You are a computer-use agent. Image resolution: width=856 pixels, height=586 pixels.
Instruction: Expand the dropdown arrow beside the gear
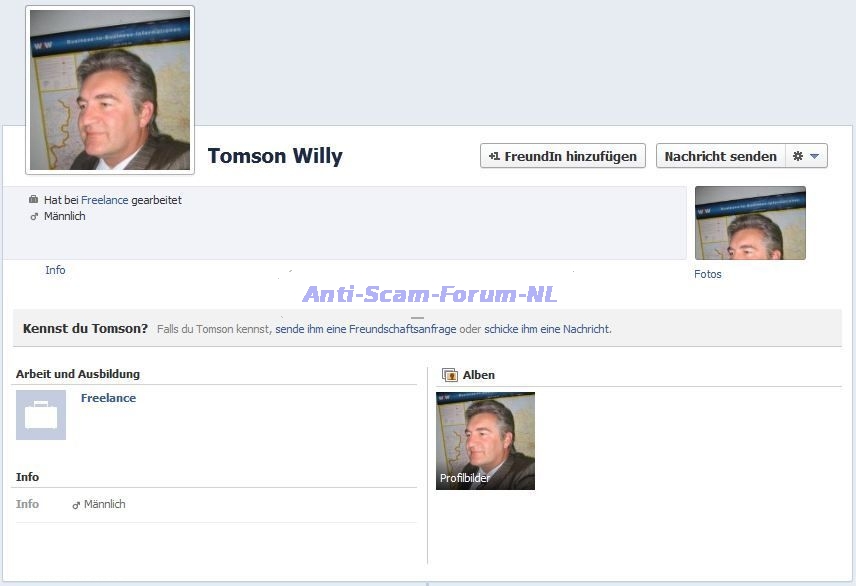(x=815, y=156)
